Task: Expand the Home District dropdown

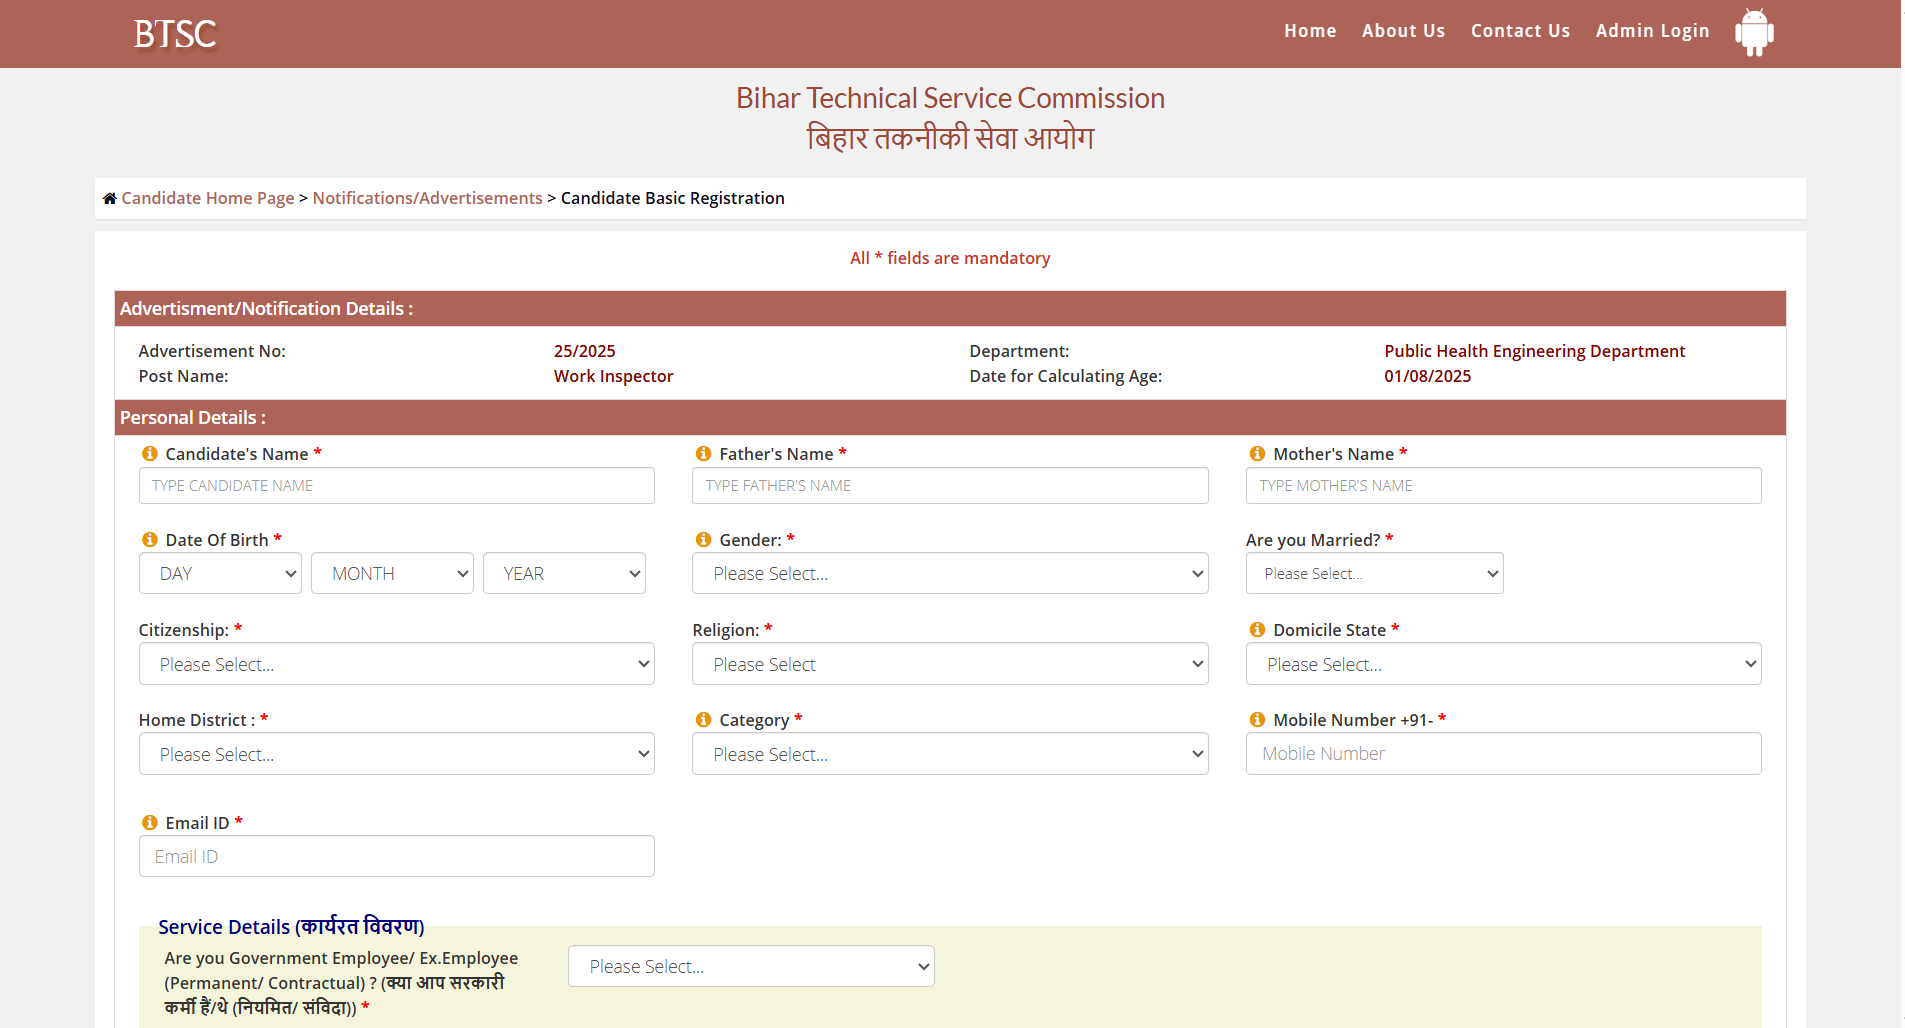Action: click(x=396, y=755)
